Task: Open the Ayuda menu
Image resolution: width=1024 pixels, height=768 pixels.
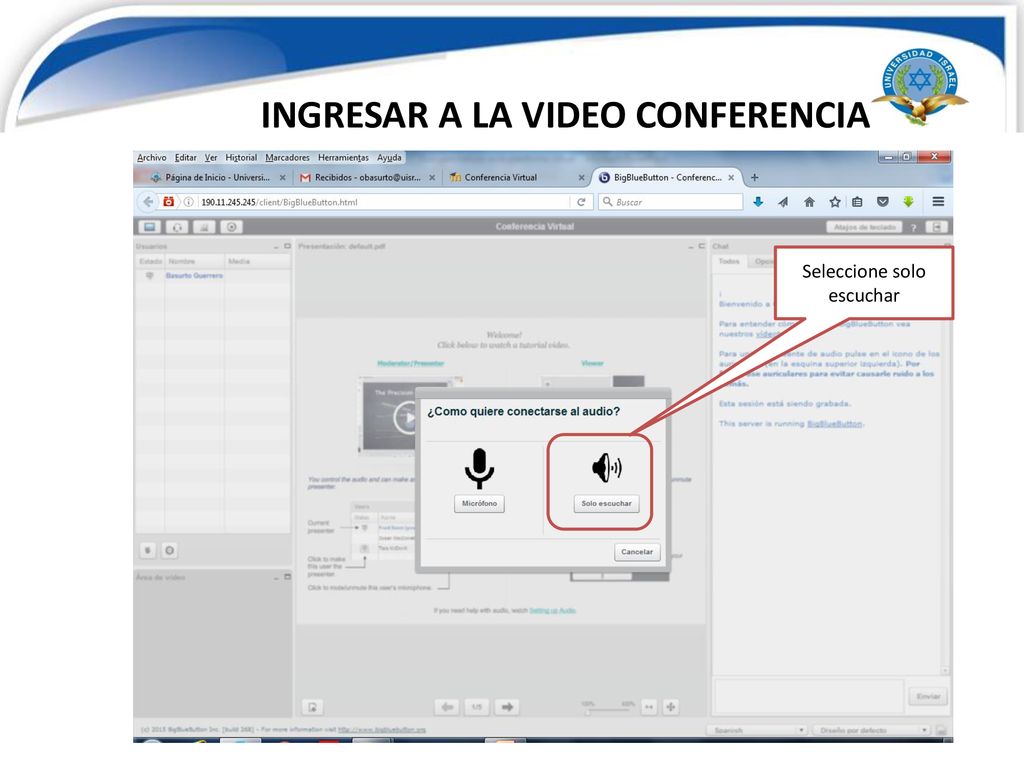Action: click(x=389, y=157)
